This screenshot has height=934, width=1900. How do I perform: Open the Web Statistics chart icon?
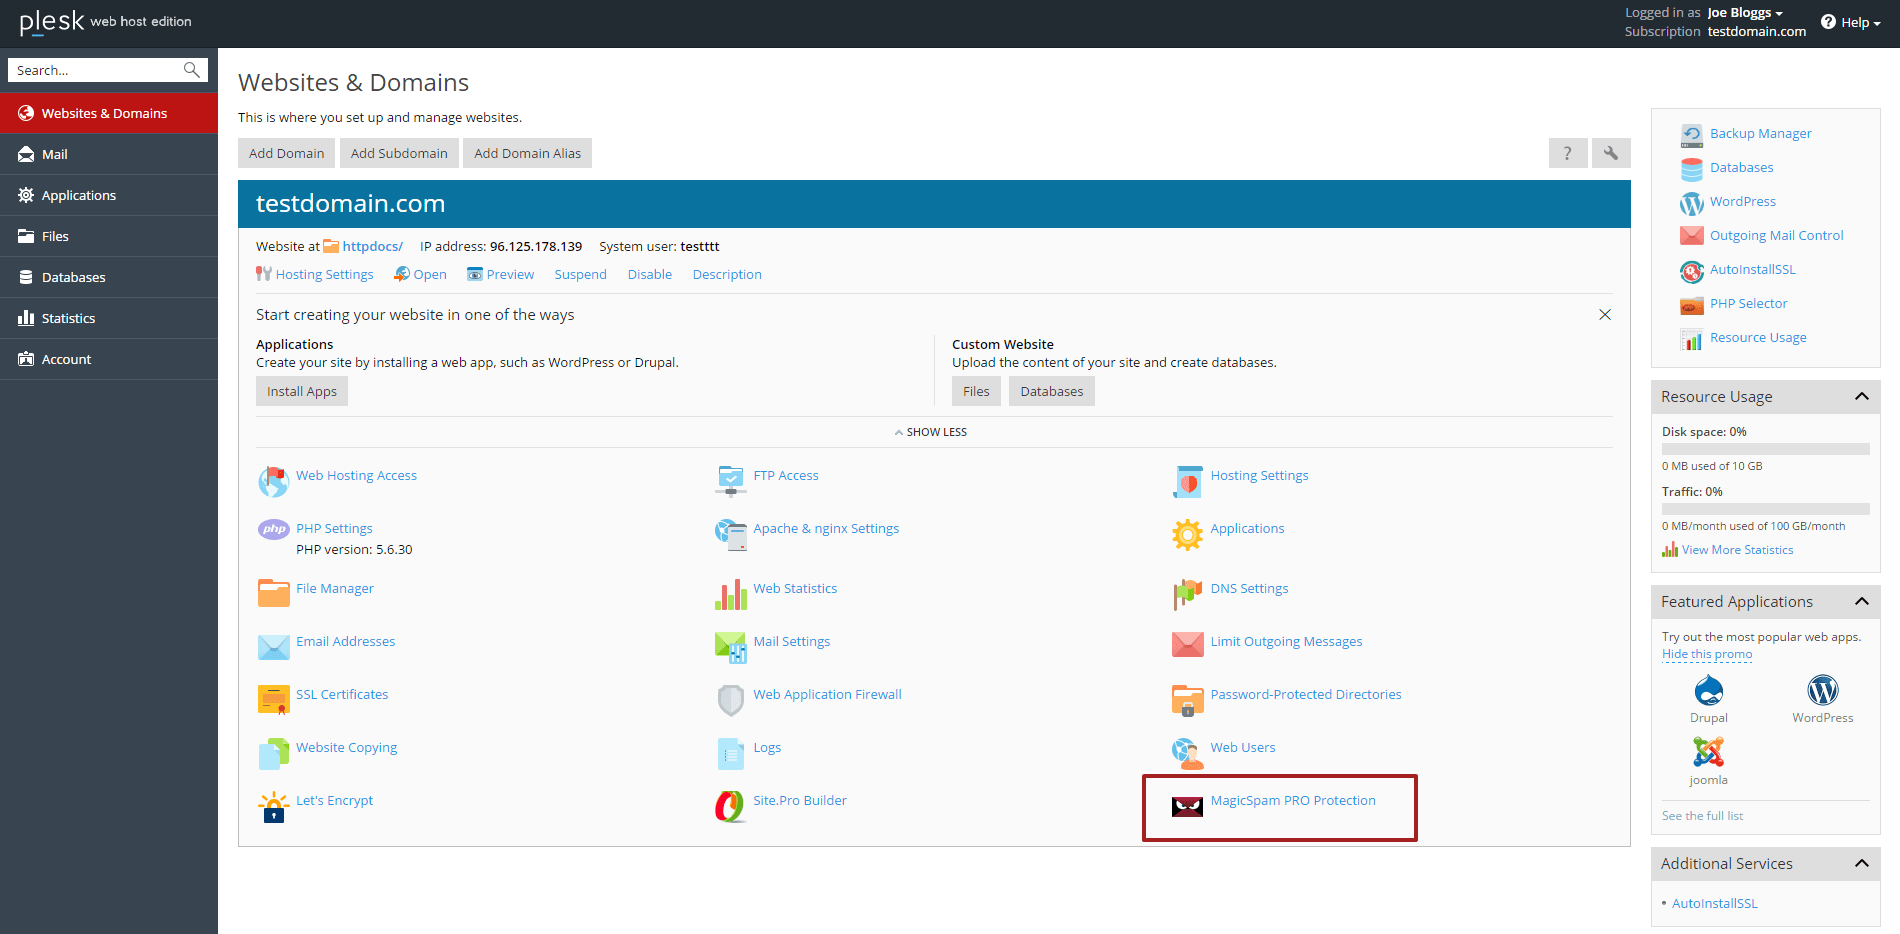(x=731, y=594)
